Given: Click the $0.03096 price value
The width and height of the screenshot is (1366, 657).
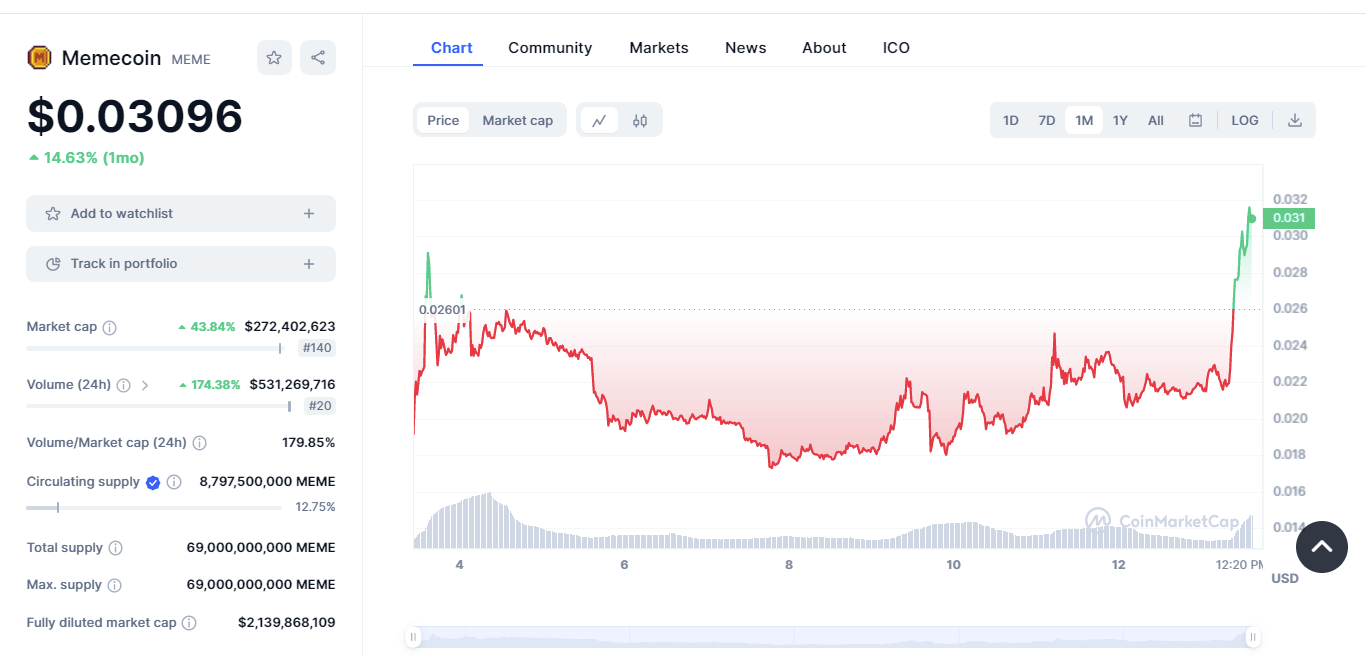Looking at the screenshot, I should pos(135,116).
